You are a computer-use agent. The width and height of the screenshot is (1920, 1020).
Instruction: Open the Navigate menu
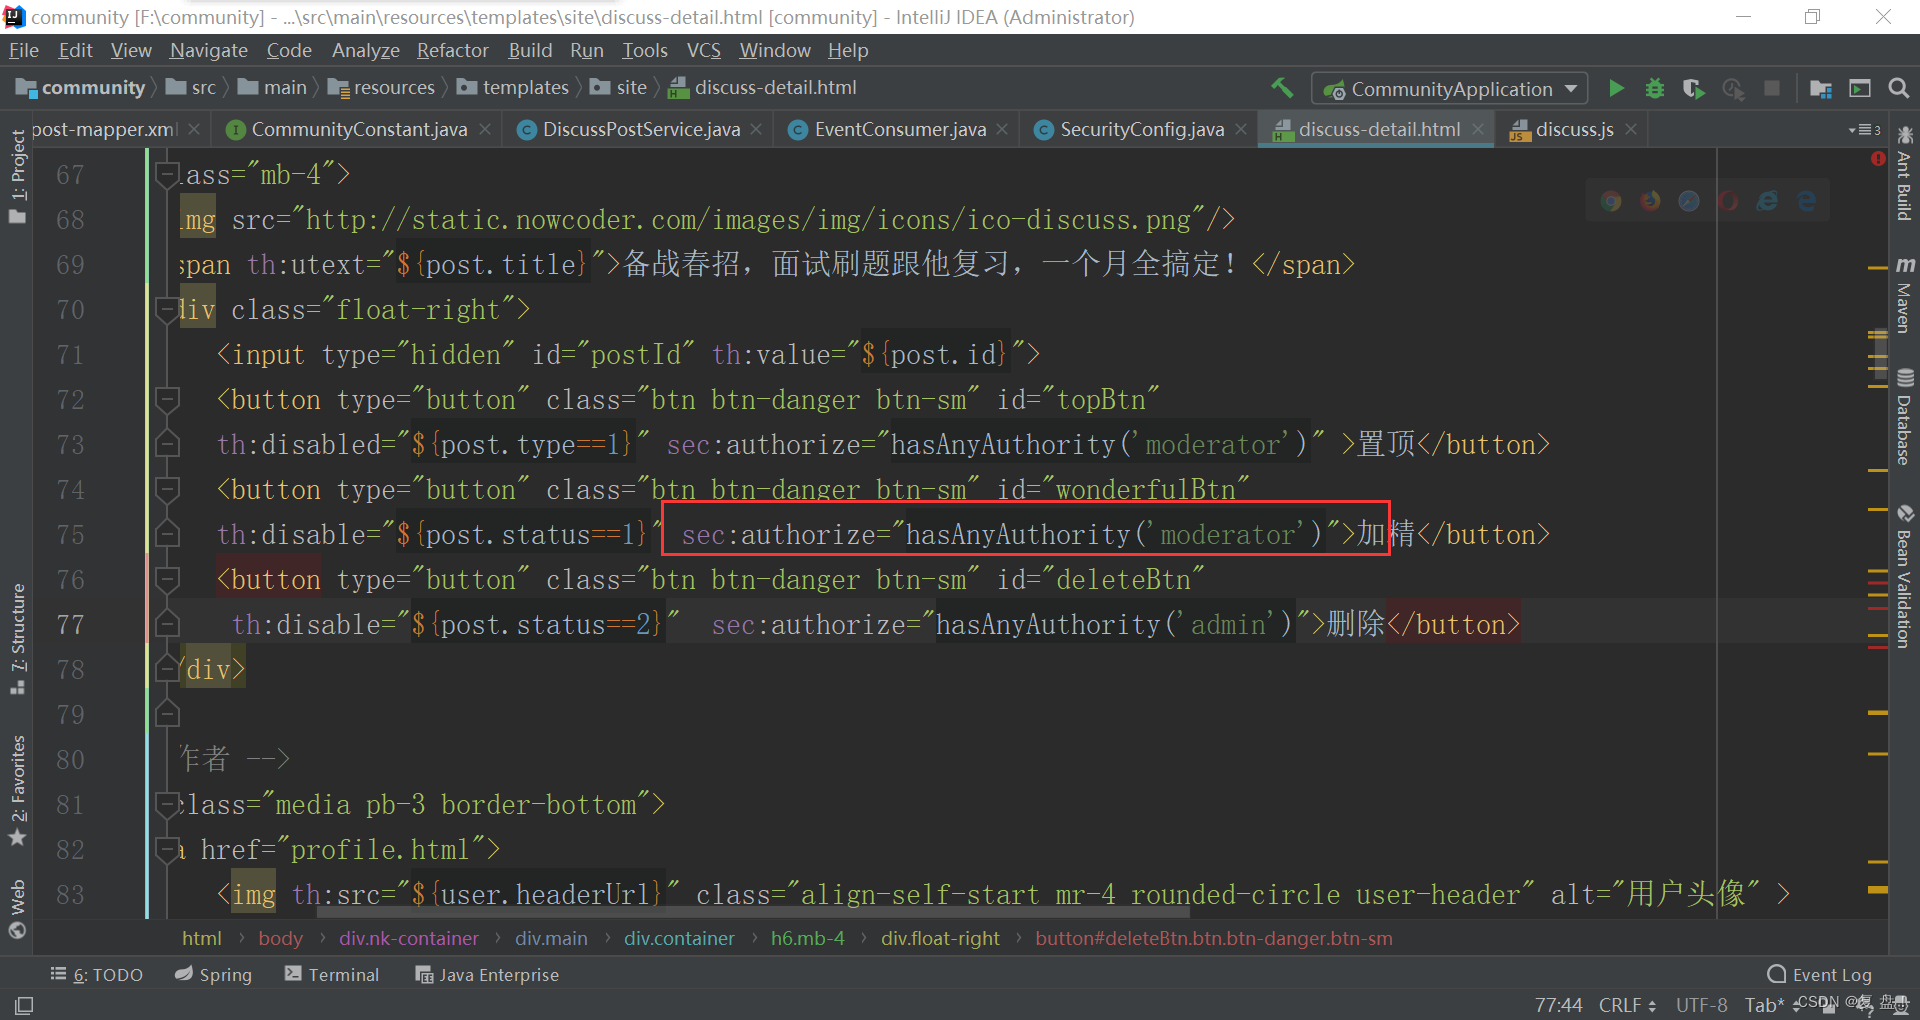(208, 50)
